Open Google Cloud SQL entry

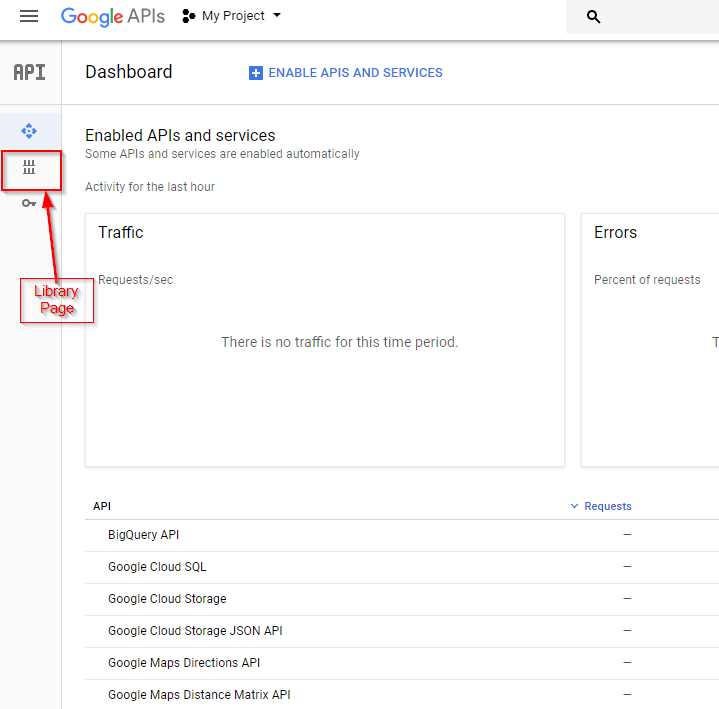point(157,567)
